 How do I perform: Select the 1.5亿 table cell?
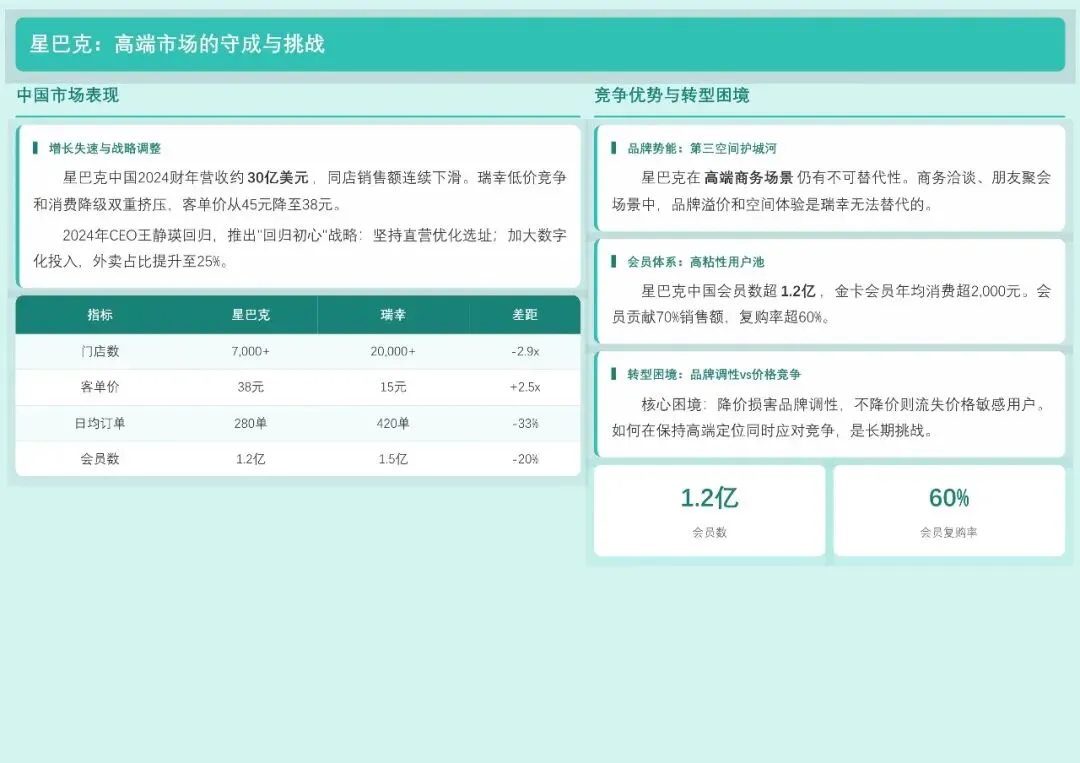[x=393, y=459]
